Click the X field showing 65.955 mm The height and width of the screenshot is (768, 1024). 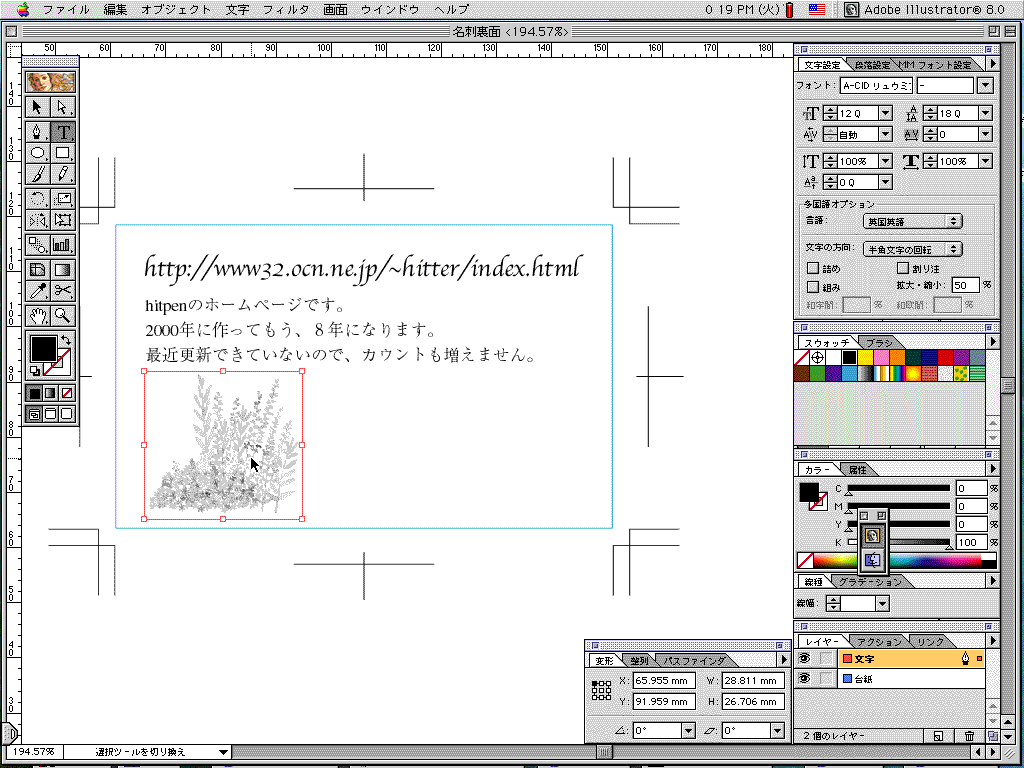coord(664,680)
